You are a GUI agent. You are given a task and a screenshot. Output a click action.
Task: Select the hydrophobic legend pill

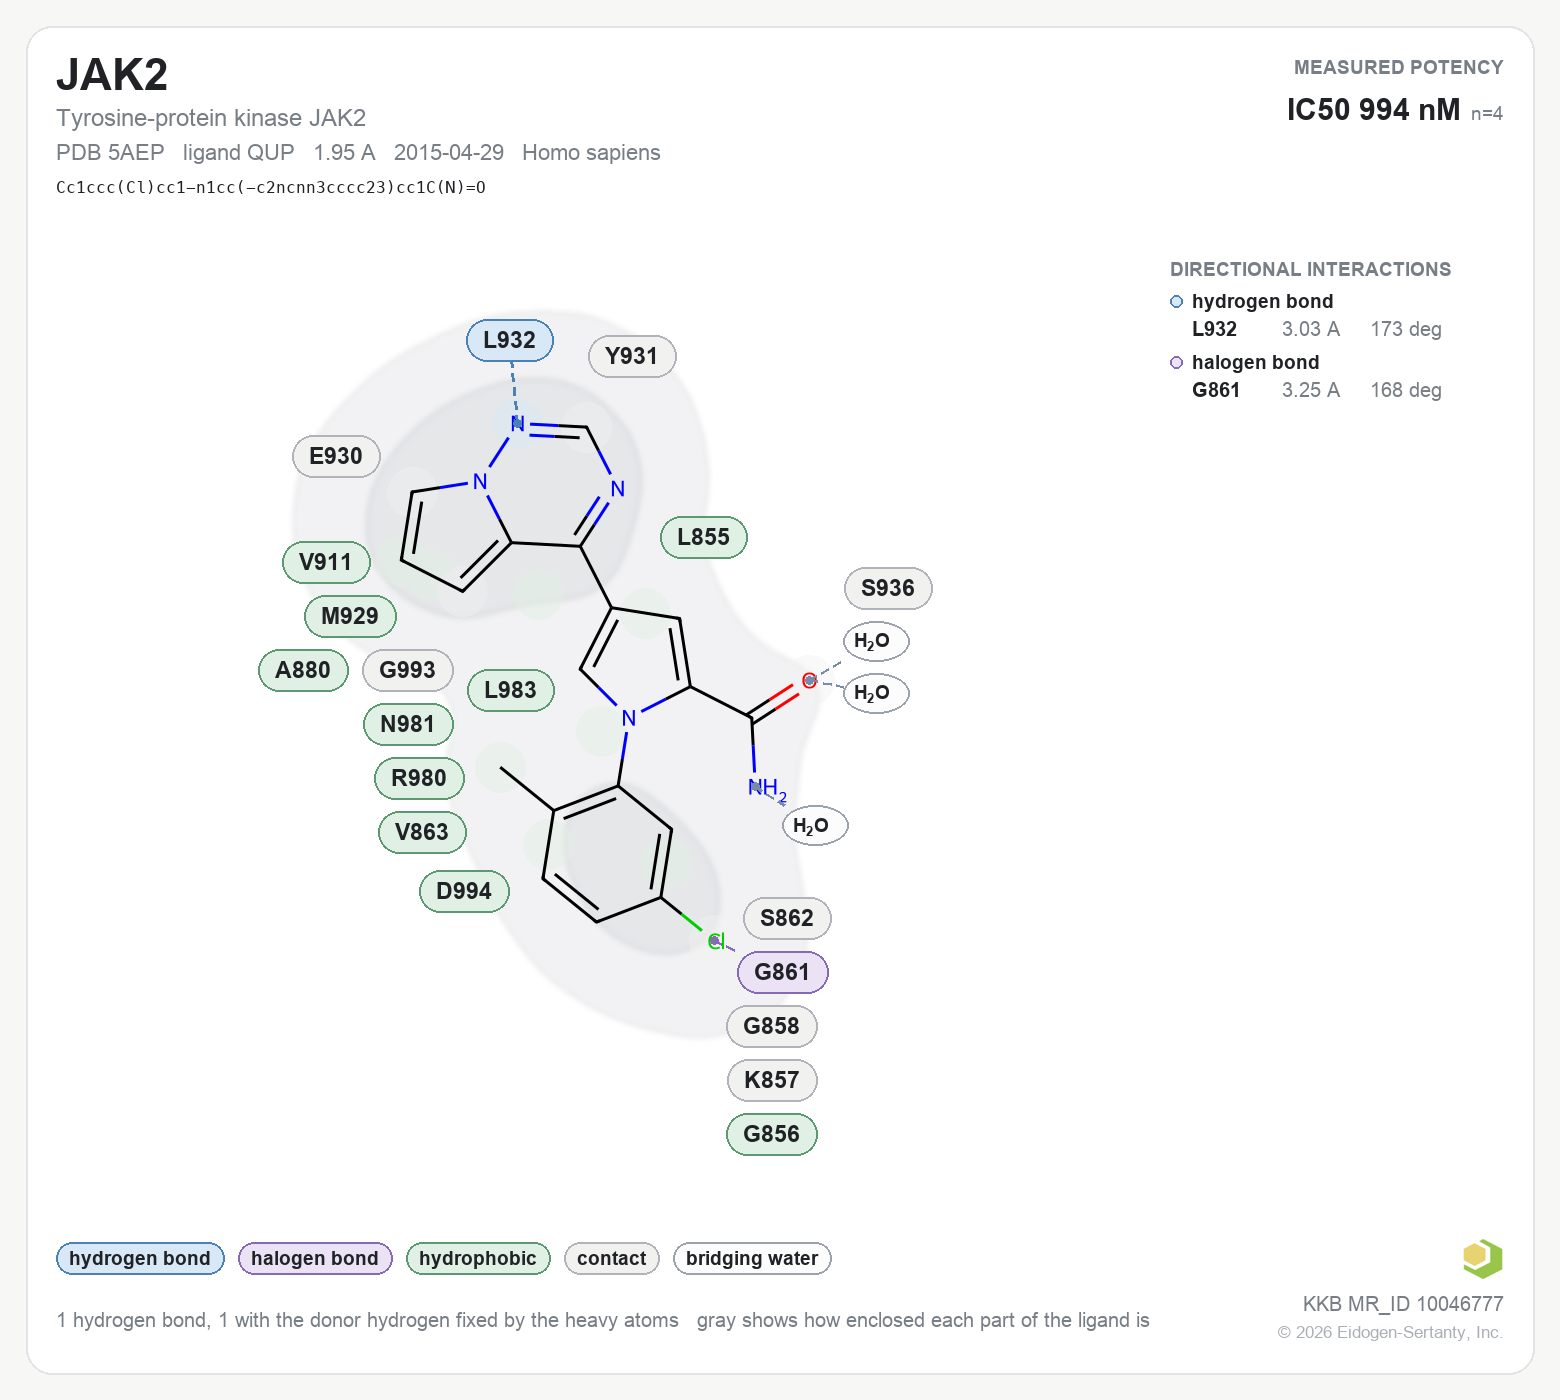click(478, 1258)
